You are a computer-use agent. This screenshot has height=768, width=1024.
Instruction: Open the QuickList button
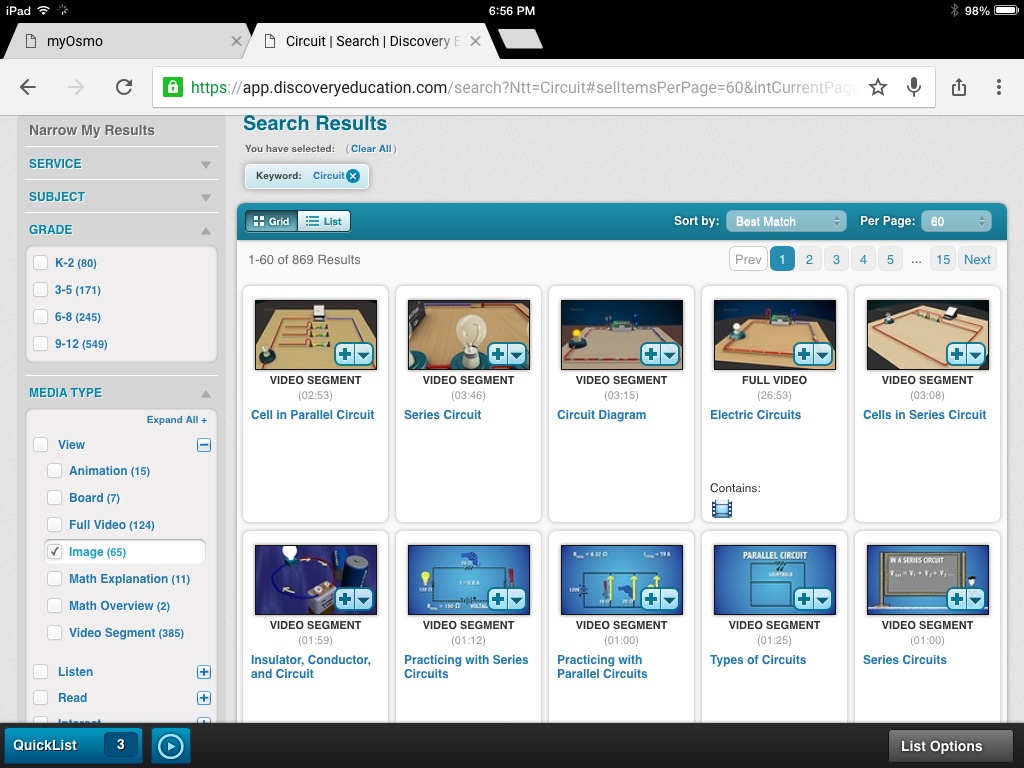(x=73, y=745)
